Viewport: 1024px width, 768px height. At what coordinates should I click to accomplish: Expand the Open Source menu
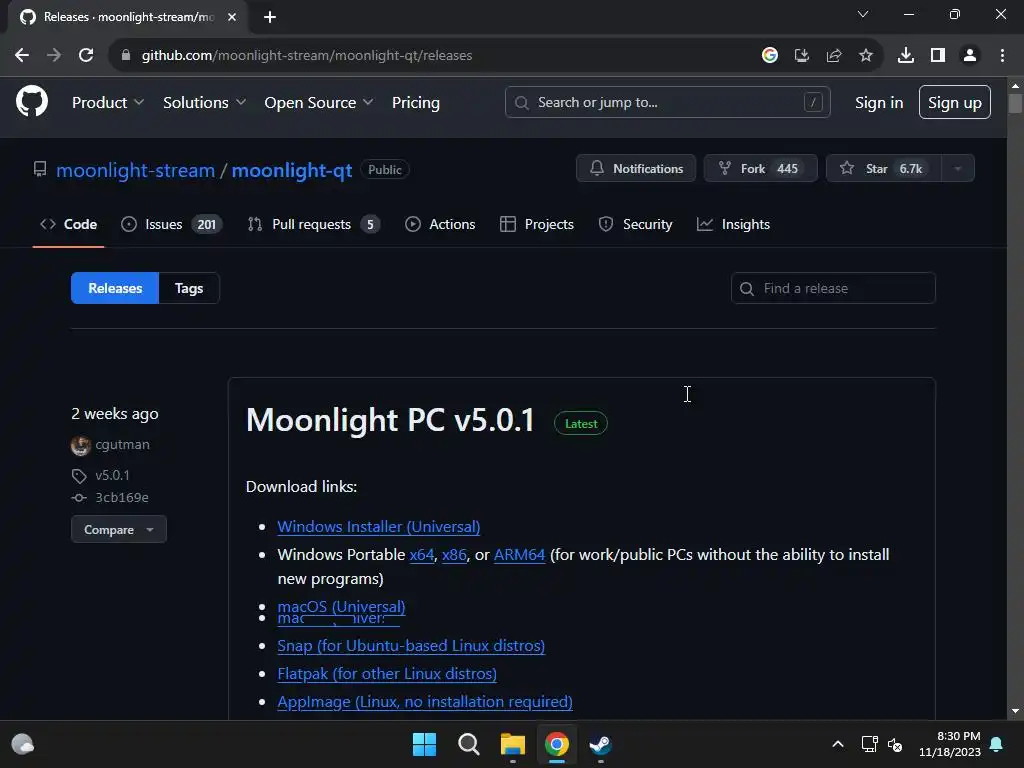pyautogui.click(x=319, y=103)
